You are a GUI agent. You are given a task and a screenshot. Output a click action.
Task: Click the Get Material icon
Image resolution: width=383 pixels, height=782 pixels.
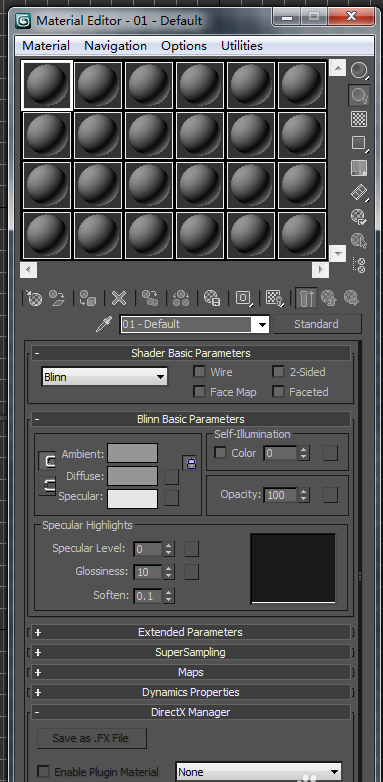click(x=34, y=298)
